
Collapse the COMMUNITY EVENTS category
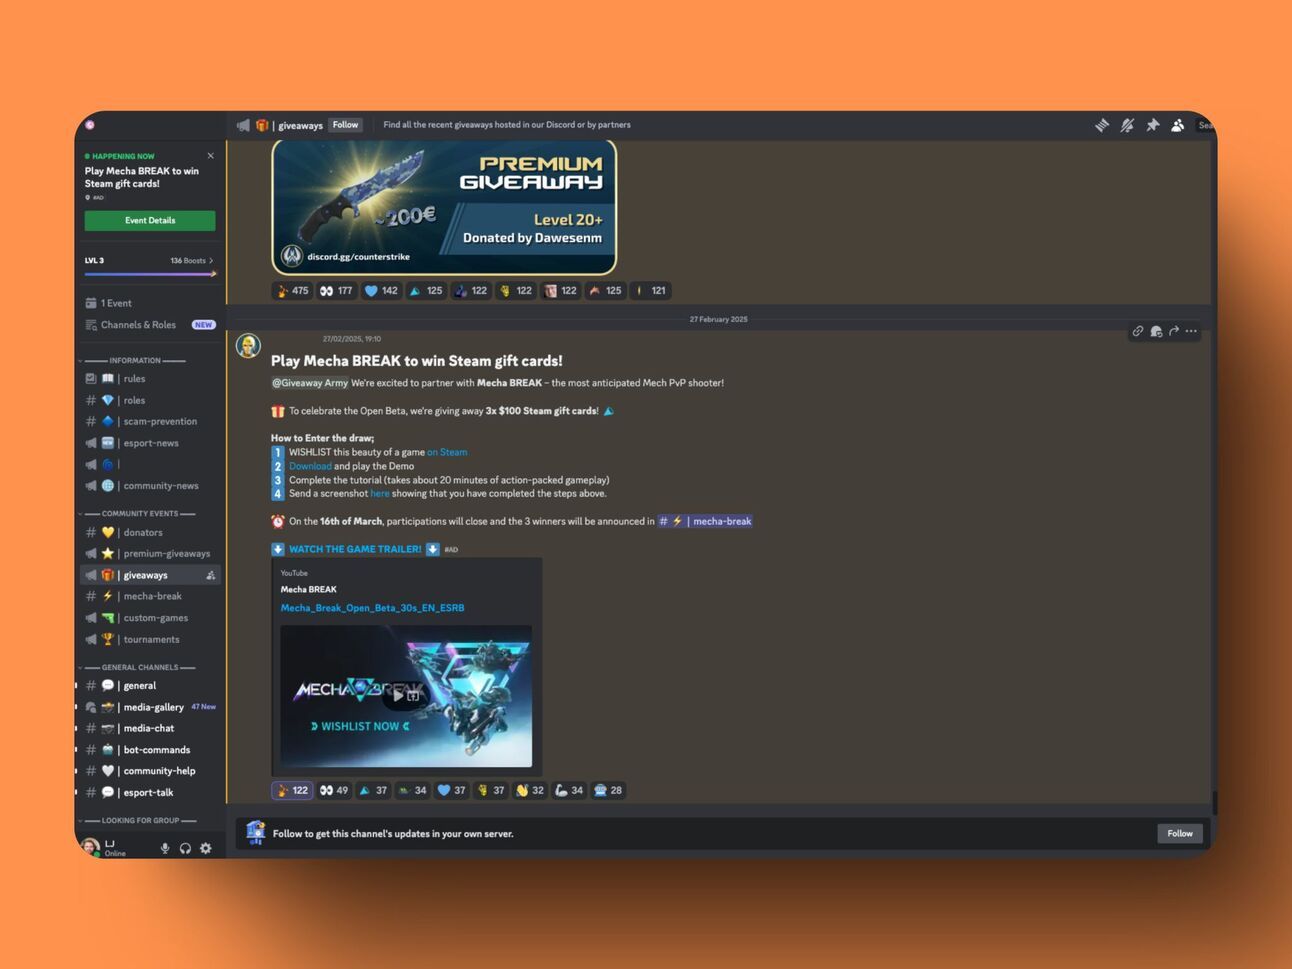tap(139, 513)
